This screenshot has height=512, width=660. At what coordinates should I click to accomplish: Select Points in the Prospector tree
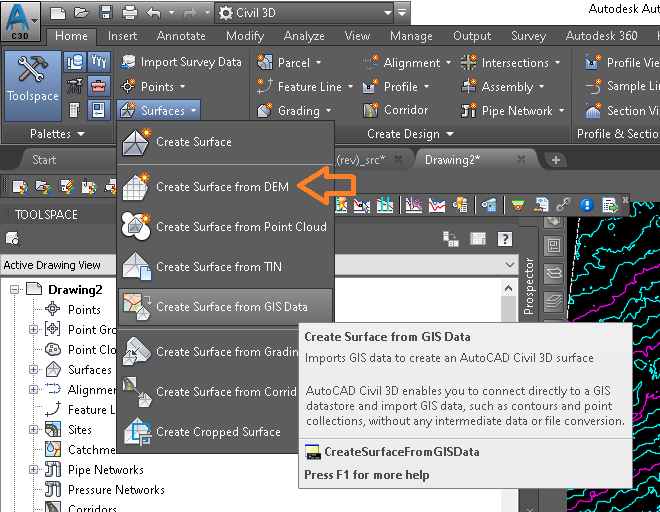point(84,309)
